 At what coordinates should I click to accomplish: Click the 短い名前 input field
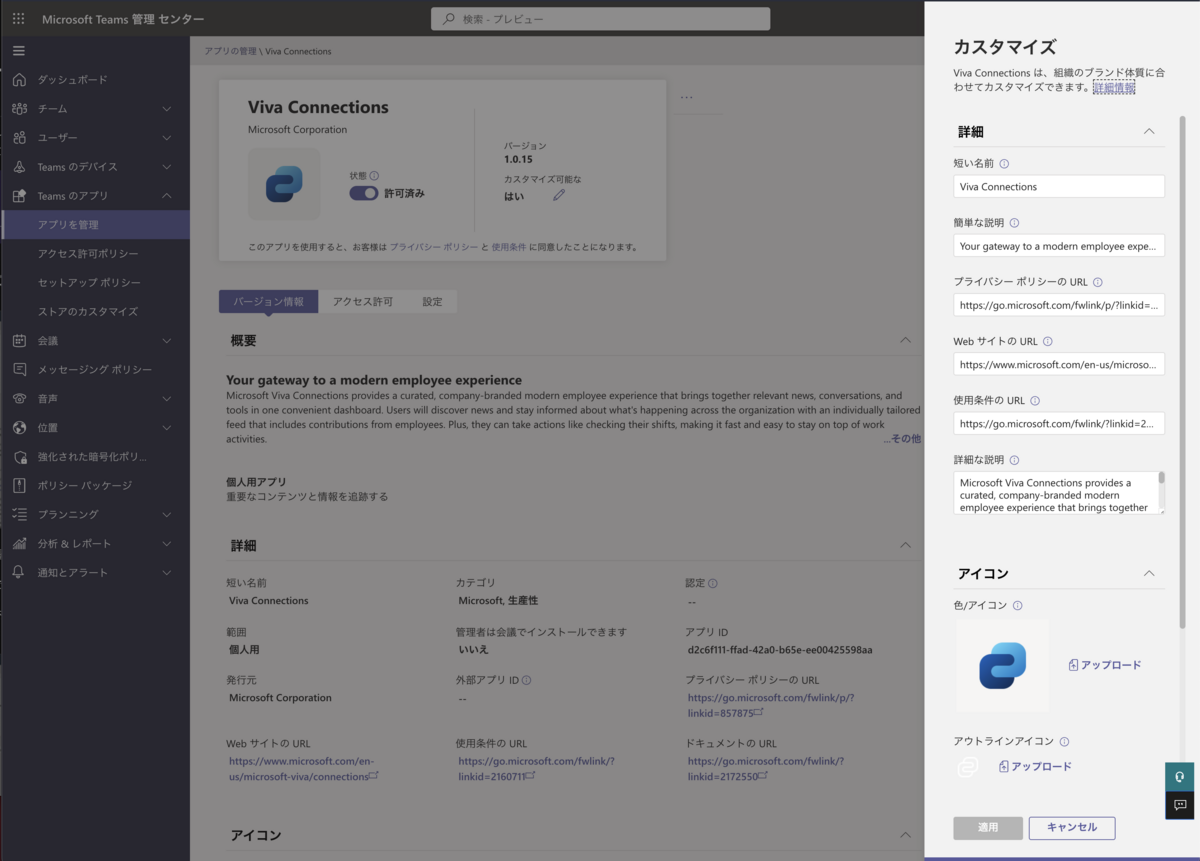[1059, 187]
